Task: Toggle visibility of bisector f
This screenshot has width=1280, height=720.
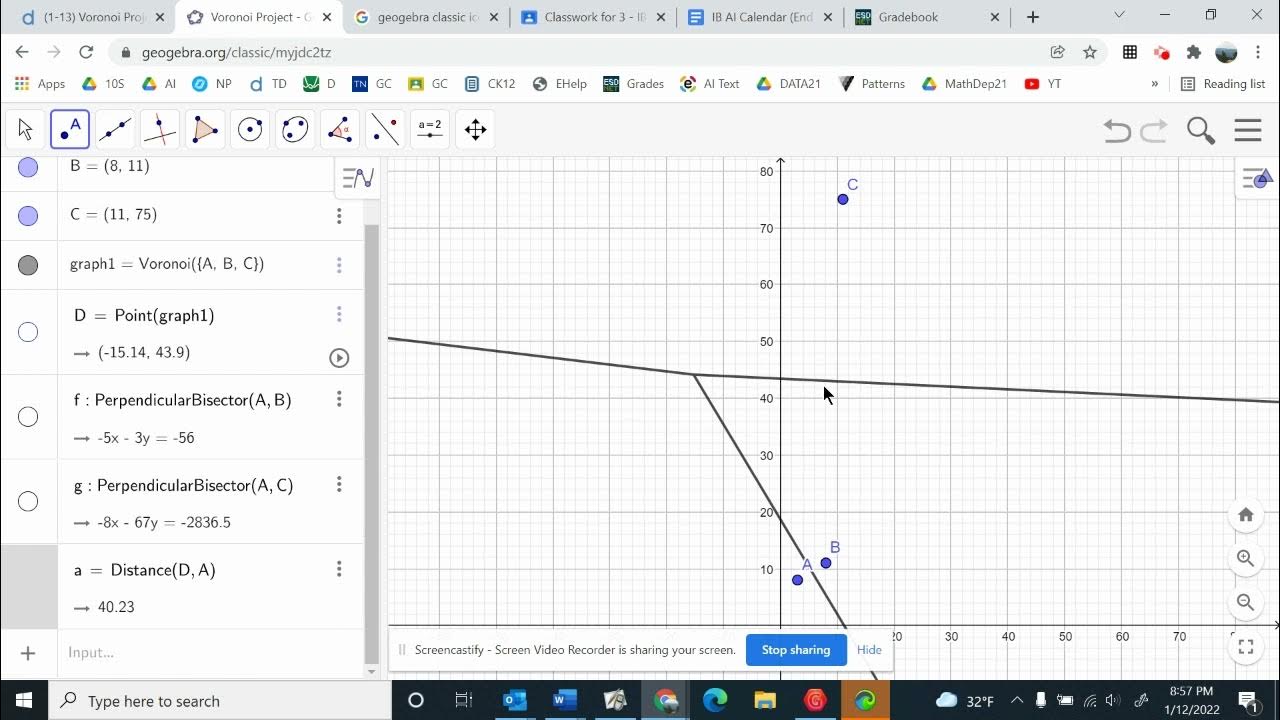Action: (28, 417)
